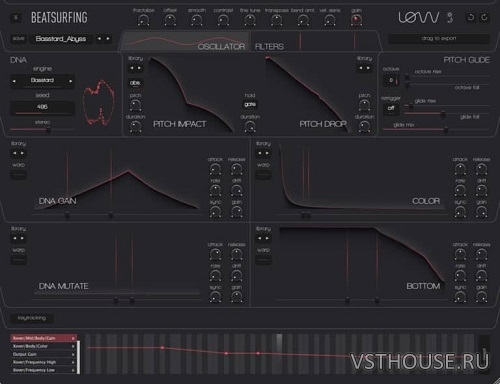Click the contrast knob
The image size is (500, 384).
click(223, 21)
